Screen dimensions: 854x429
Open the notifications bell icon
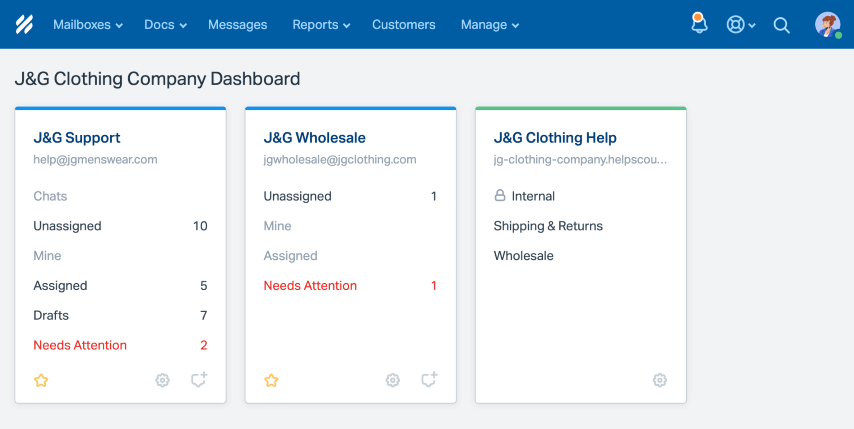tap(699, 24)
